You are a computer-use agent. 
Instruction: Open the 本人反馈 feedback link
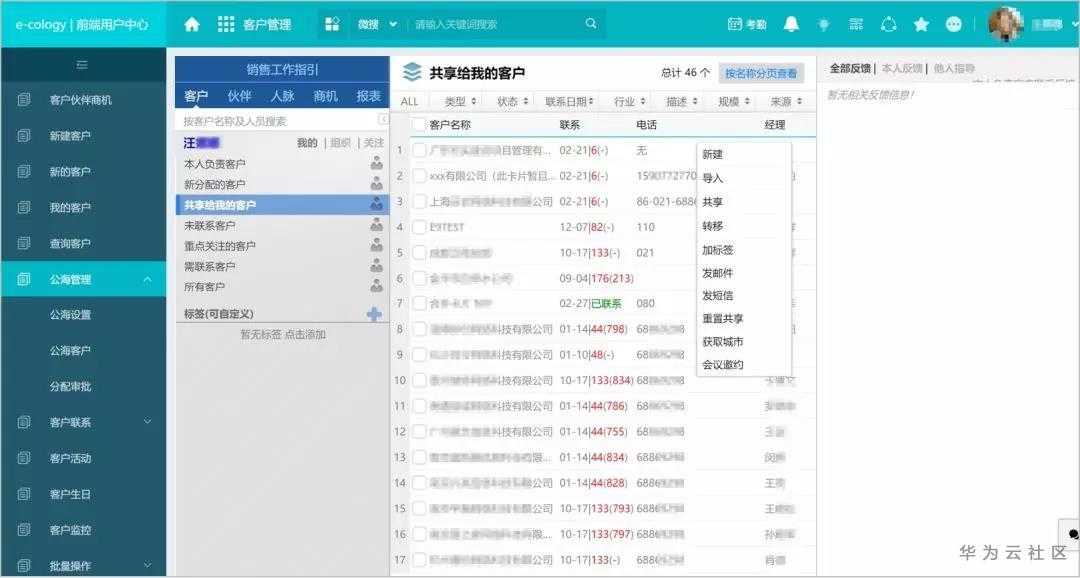[901, 68]
